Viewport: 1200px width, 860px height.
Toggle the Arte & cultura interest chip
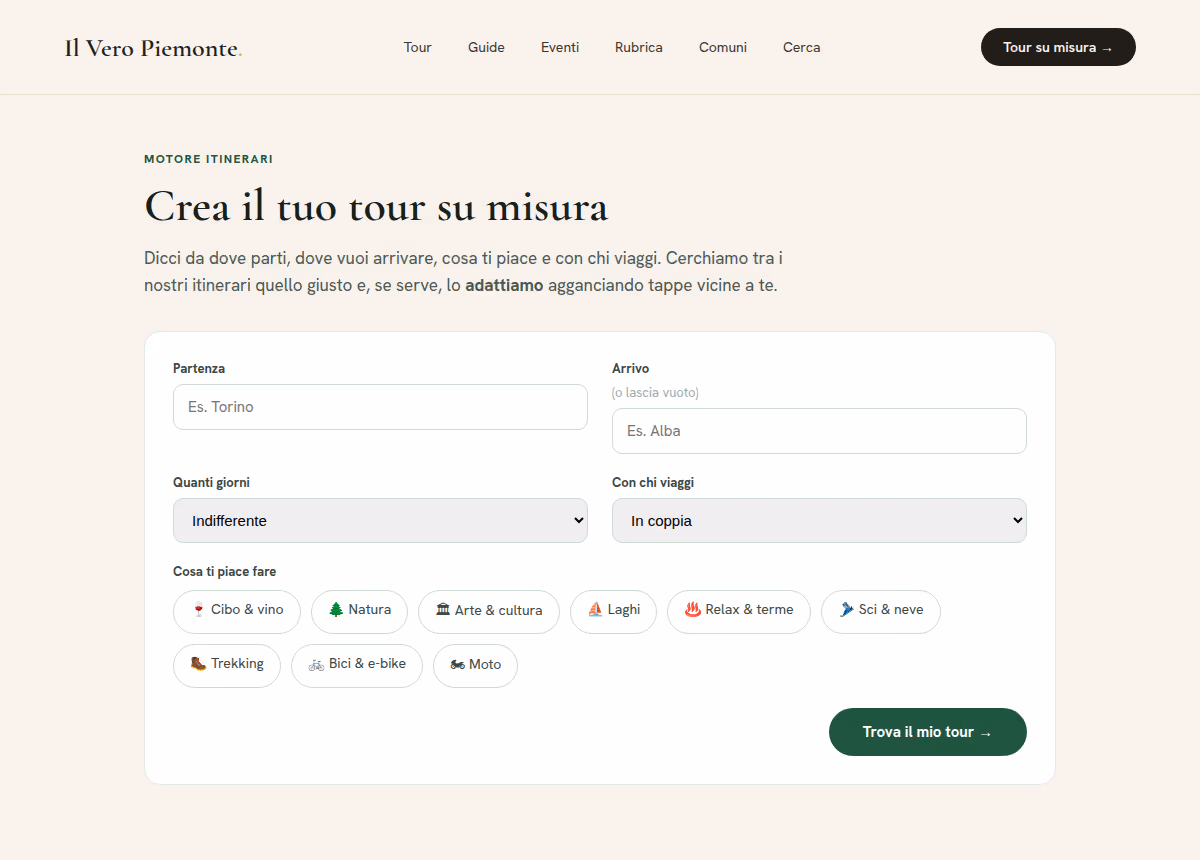[x=489, y=611]
